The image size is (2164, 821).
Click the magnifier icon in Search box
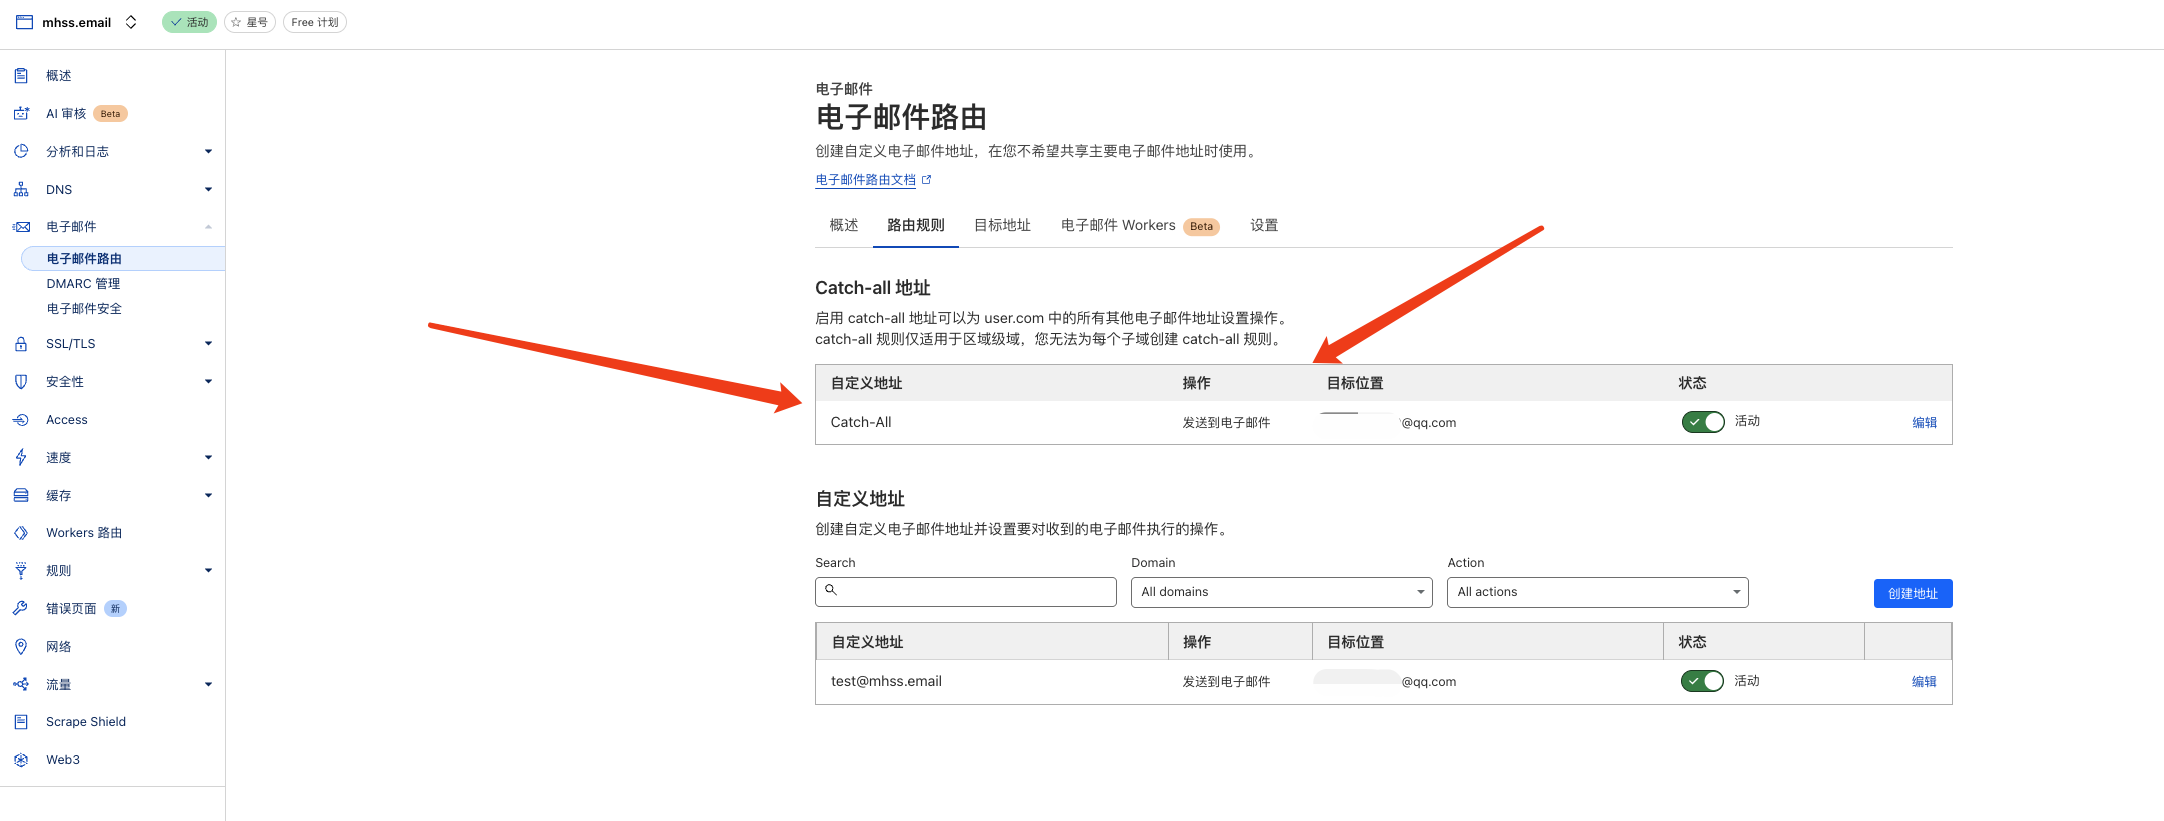pos(830,590)
